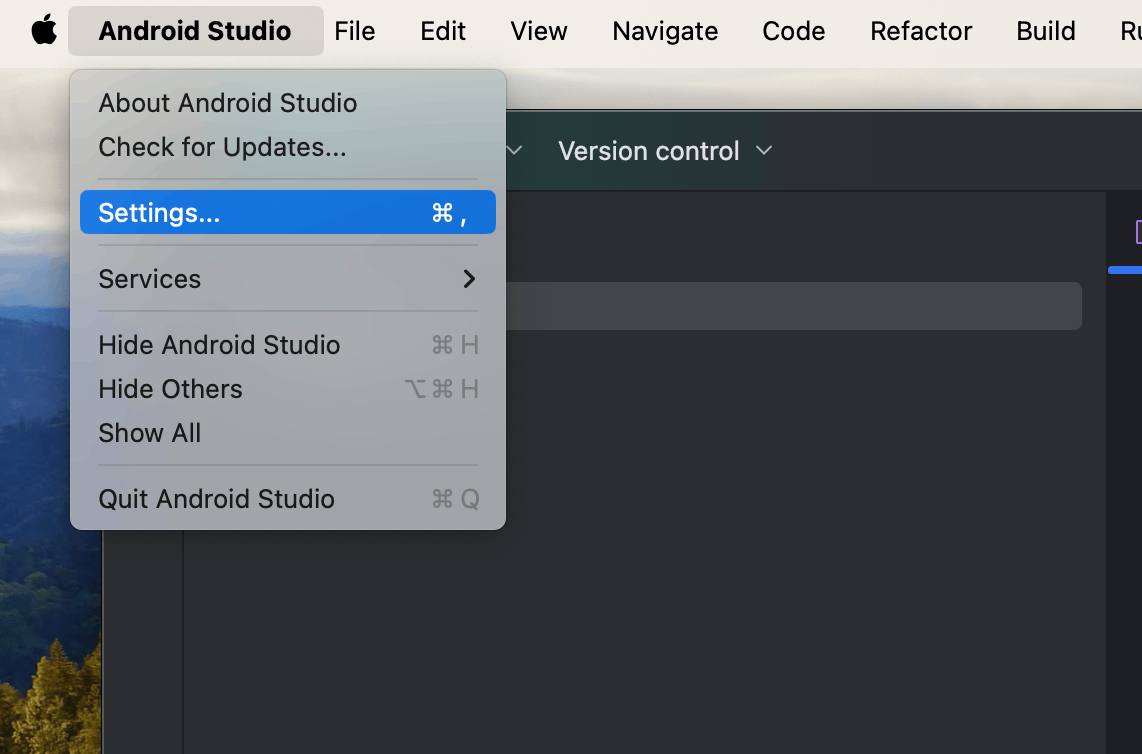Open the Build menu

point(1046,31)
